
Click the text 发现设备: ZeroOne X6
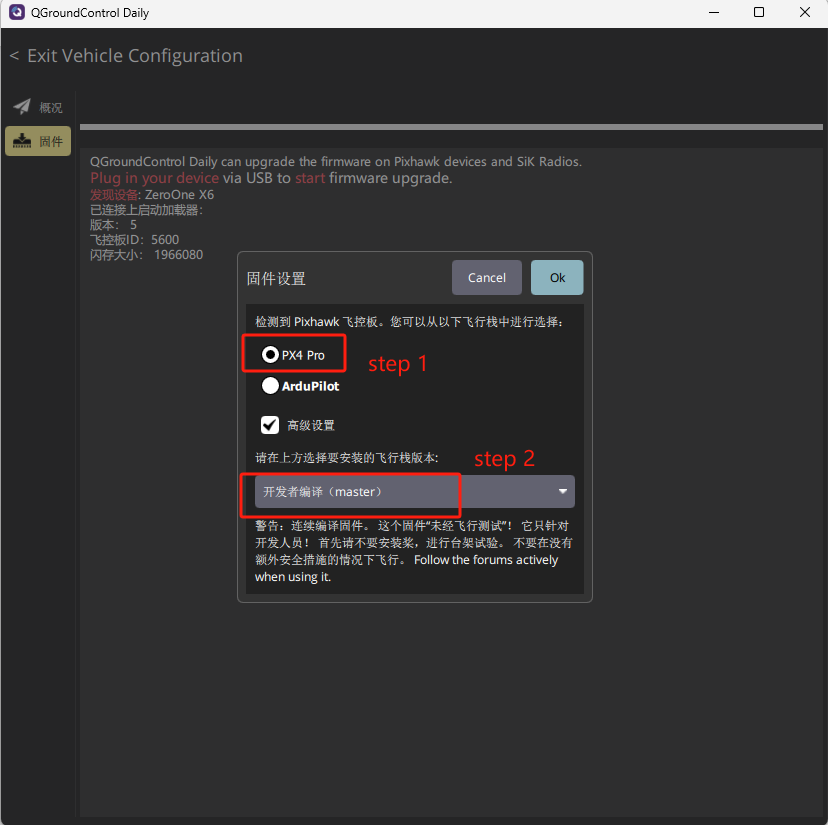tap(152, 194)
